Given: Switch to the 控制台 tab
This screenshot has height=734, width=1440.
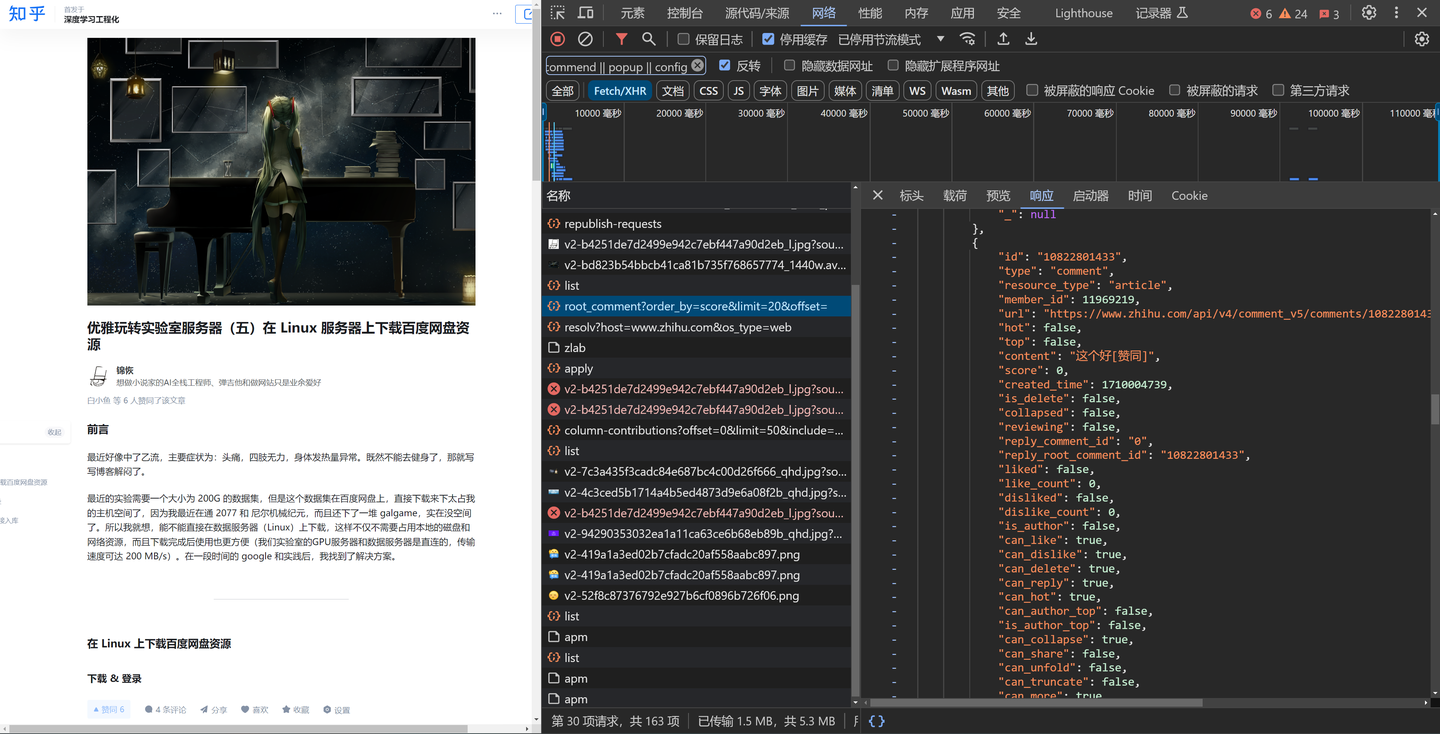Looking at the screenshot, I should [684, 13].
